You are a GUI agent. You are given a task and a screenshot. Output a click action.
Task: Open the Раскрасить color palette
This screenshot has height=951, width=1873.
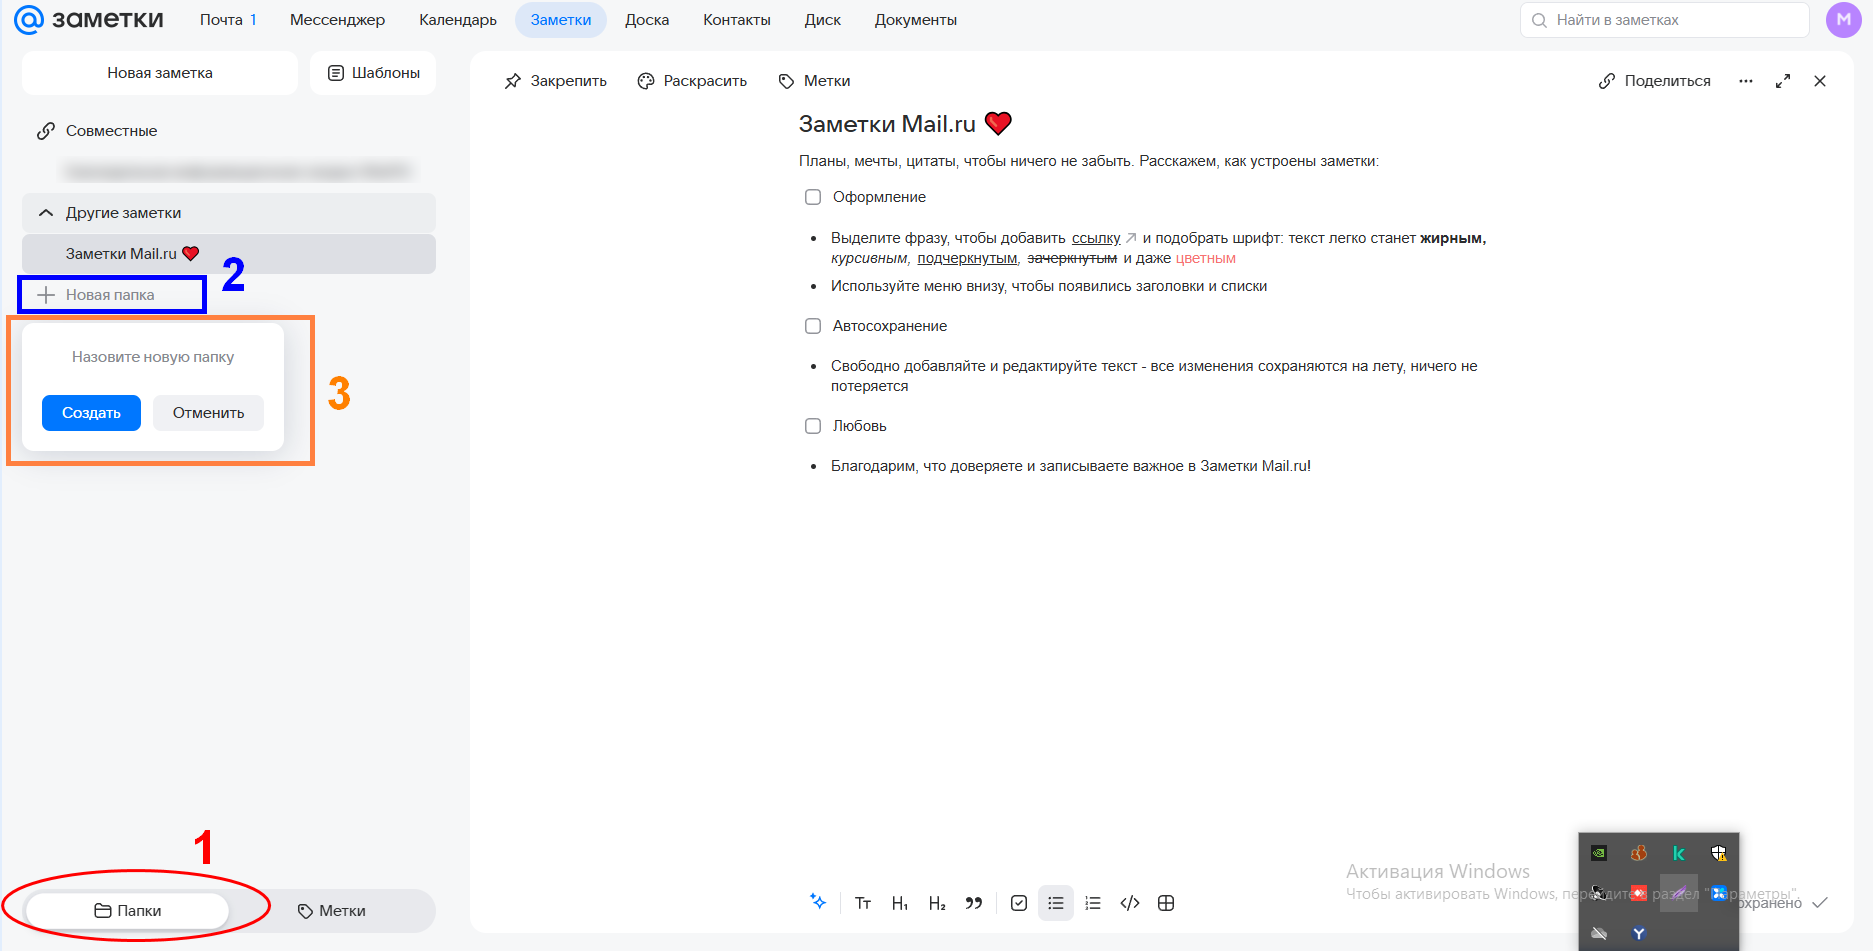(692, 81)
